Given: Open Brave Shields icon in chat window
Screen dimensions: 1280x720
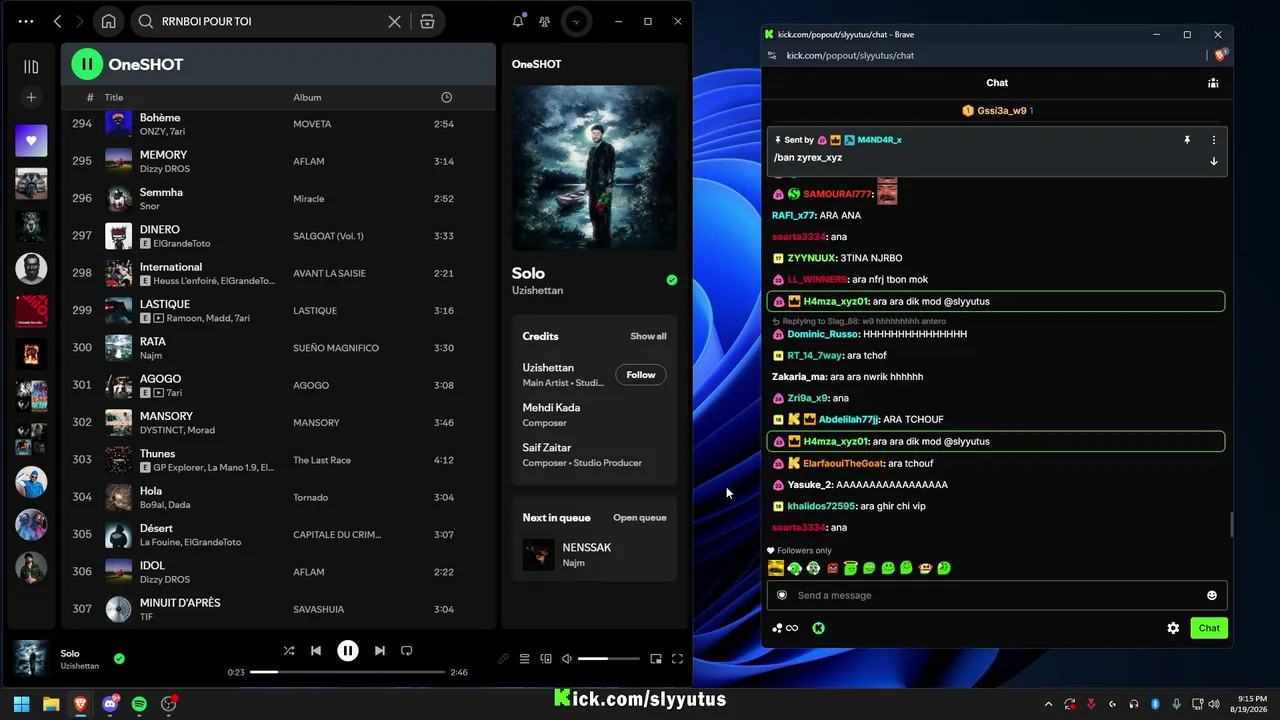Looking at the screenshot, I should click(1221, 55).
